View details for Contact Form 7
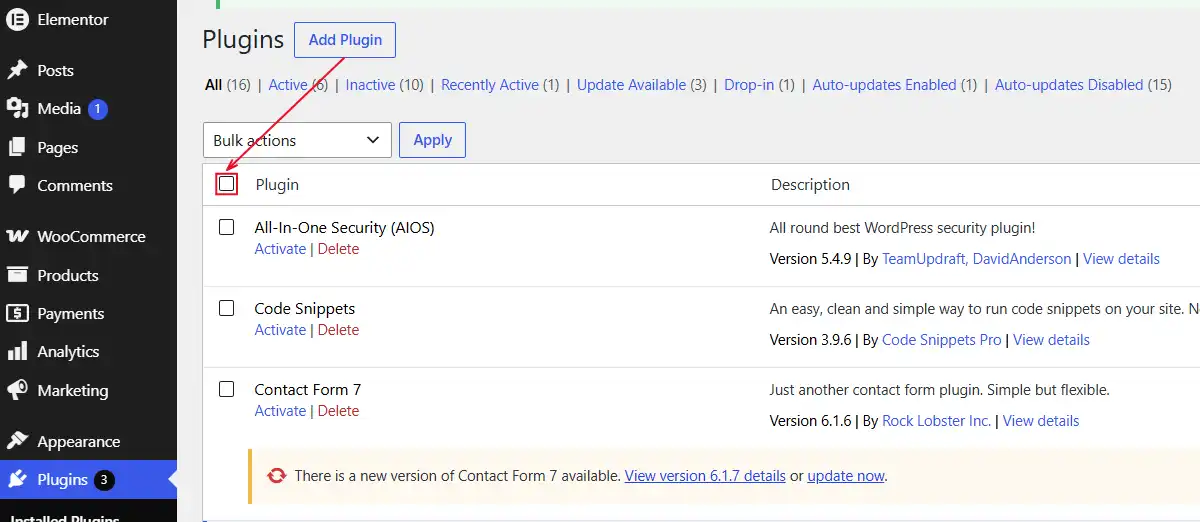Screen dimensions: 1200x522 tap(1041, 421)
